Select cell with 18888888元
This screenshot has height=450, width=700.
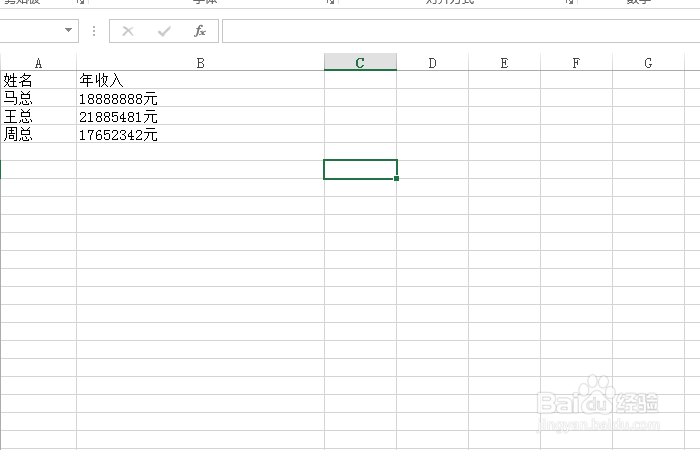pos(200,98)
